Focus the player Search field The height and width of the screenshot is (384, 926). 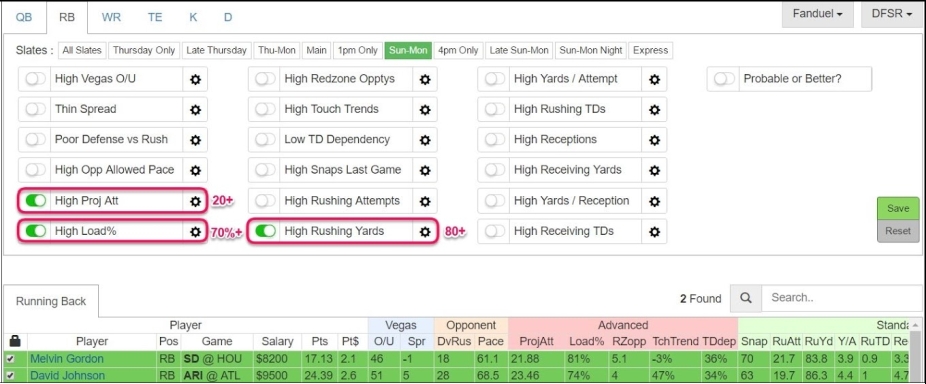[841, 298]
